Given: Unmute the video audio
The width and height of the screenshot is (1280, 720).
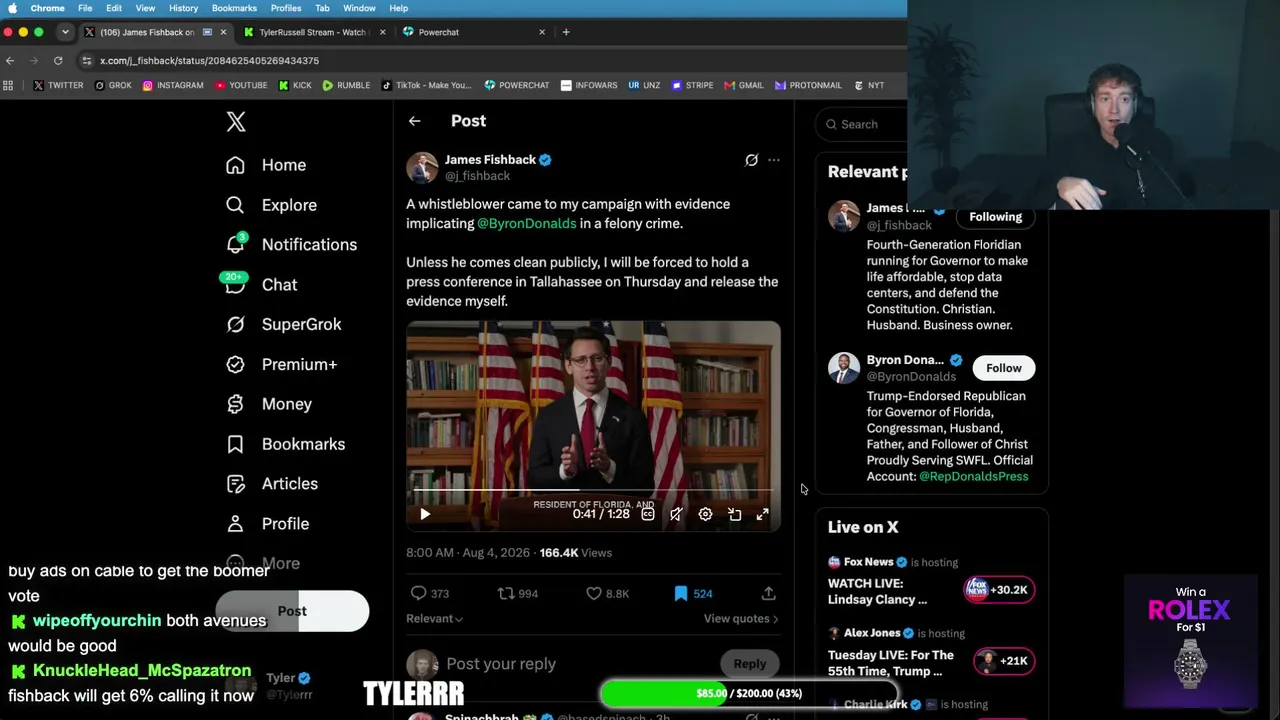Looking at the screenshot, I should click(x=676, y=514).
